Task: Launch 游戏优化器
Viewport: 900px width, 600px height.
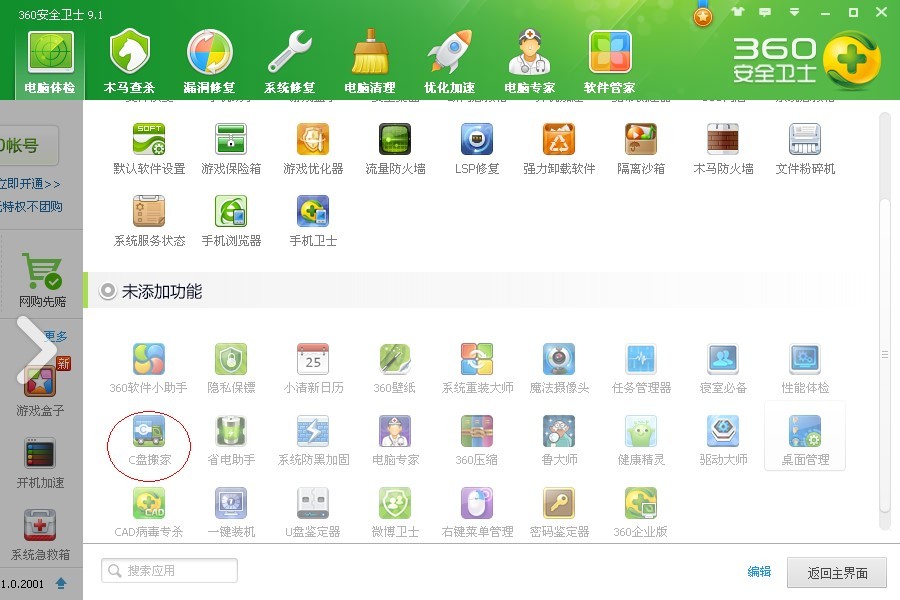Action: [313, 148]
